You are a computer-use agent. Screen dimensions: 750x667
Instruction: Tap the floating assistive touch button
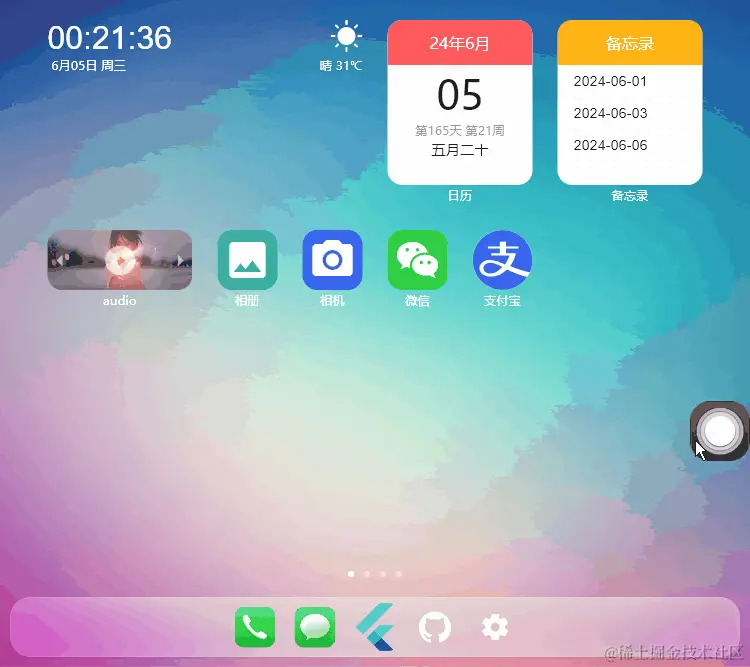719,431
